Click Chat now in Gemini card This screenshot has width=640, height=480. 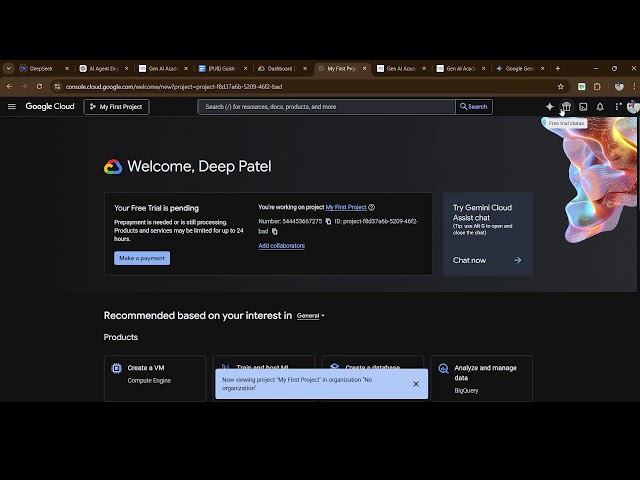click(469, 260)
